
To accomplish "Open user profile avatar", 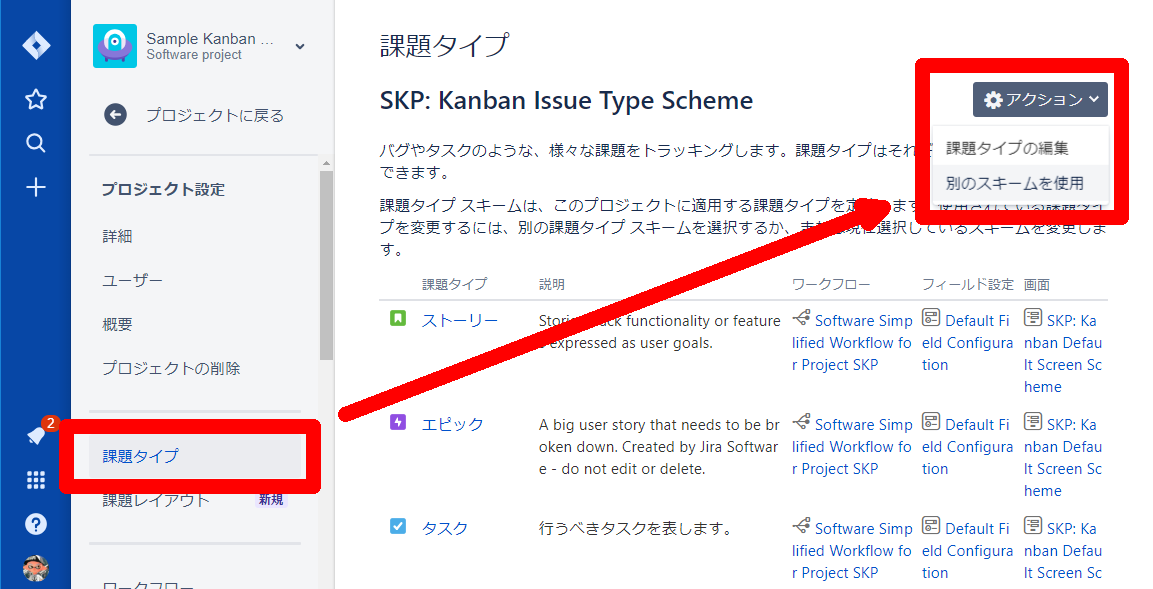I will 36,568.
